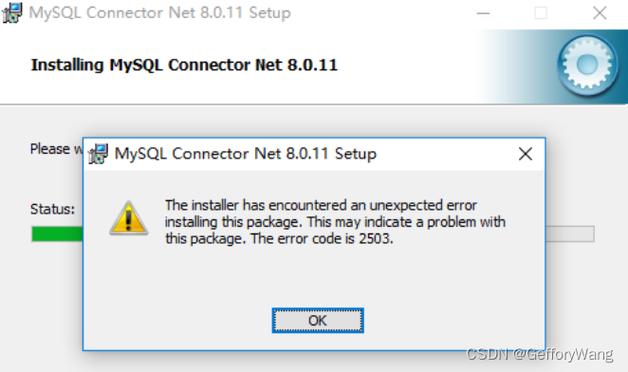Viewport: 628px width, 372px height.
Task: Click the CSDN @GefforyWang watermark
Action: pyautogui.click(x=540, y=355)
